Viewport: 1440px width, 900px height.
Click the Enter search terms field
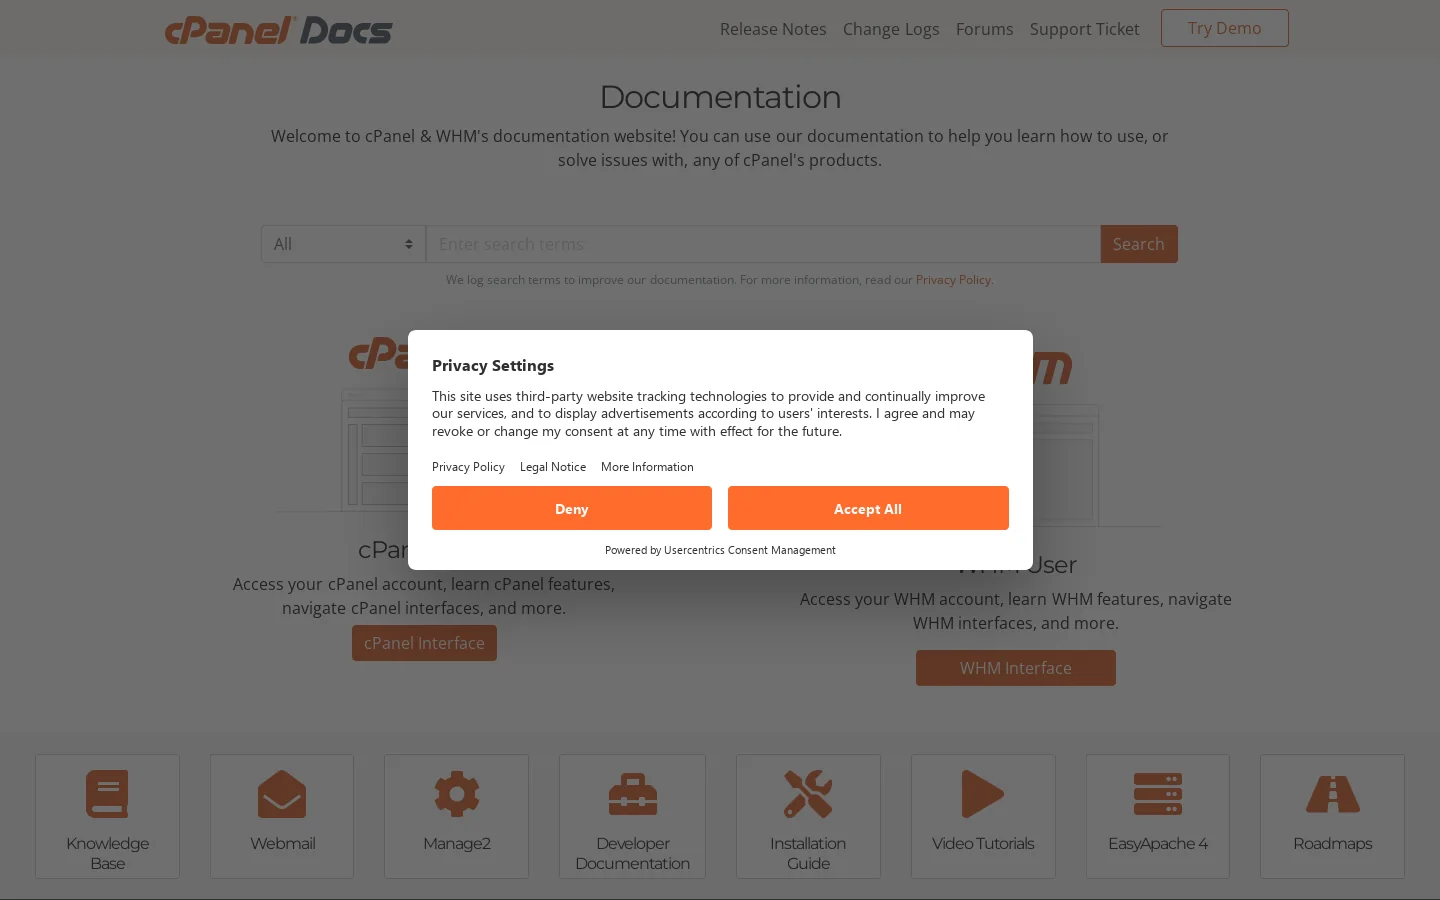[x=763, y=244]
